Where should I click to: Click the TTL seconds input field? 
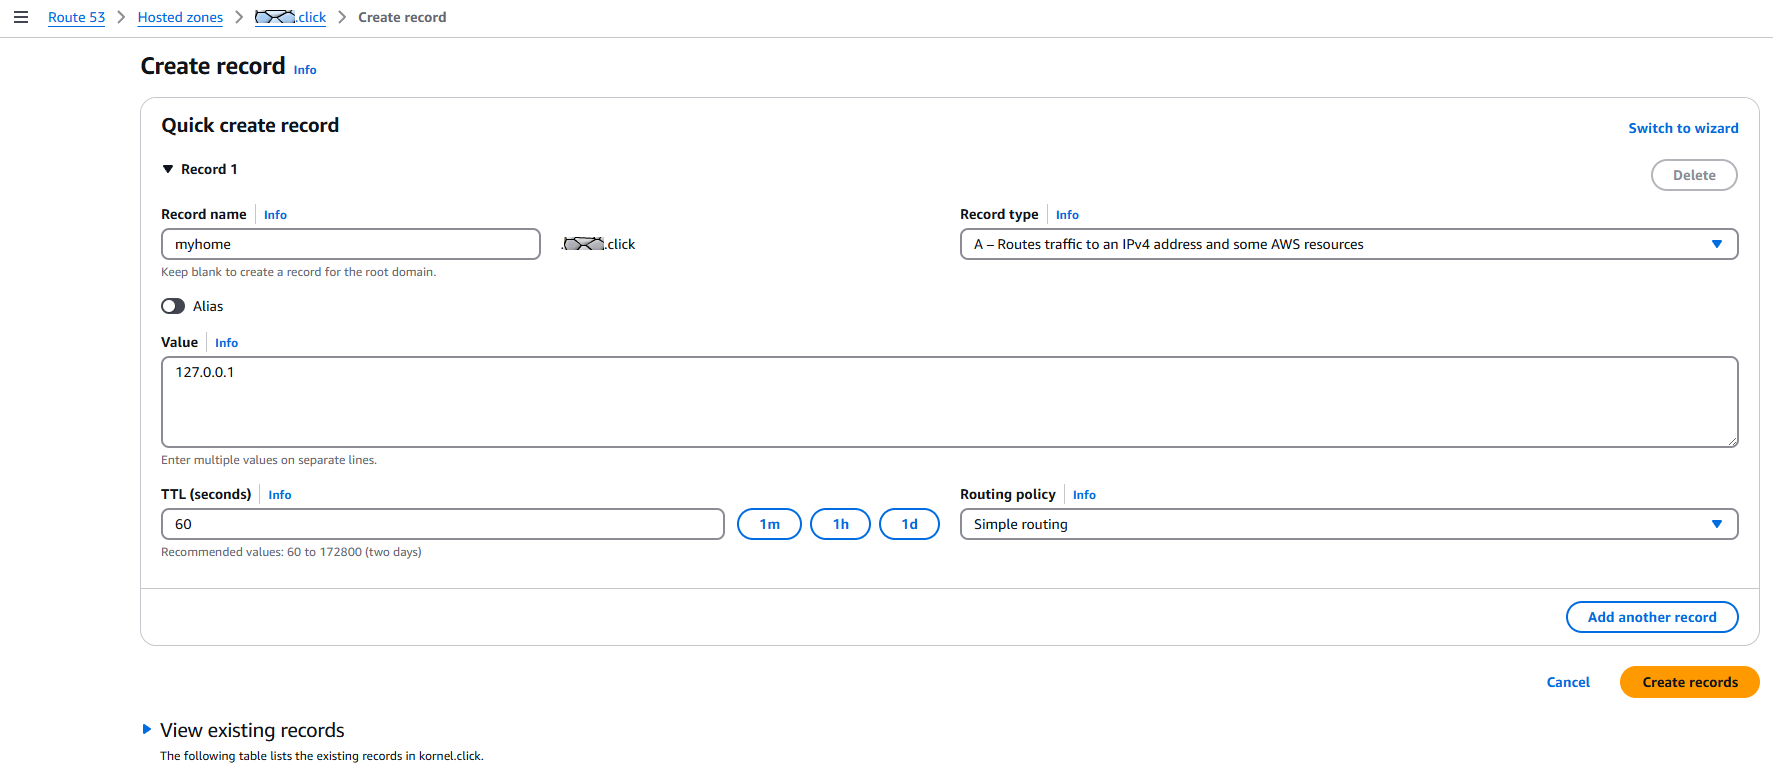[442, 524]
